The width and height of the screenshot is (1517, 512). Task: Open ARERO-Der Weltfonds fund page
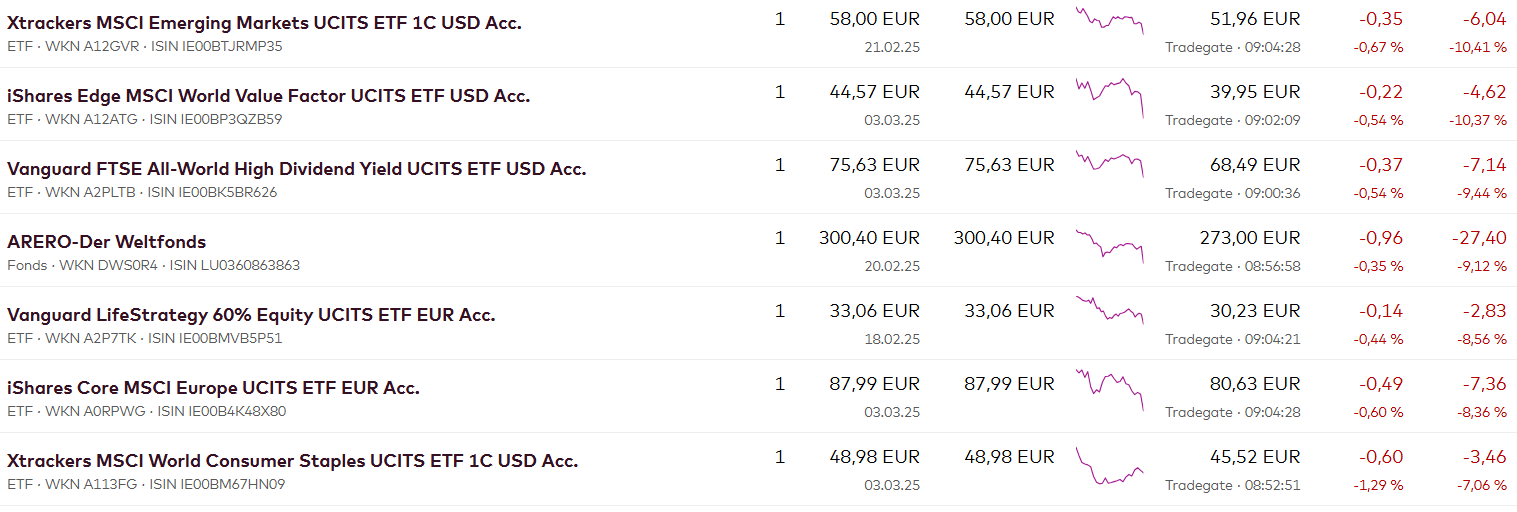tap(106, 242)
